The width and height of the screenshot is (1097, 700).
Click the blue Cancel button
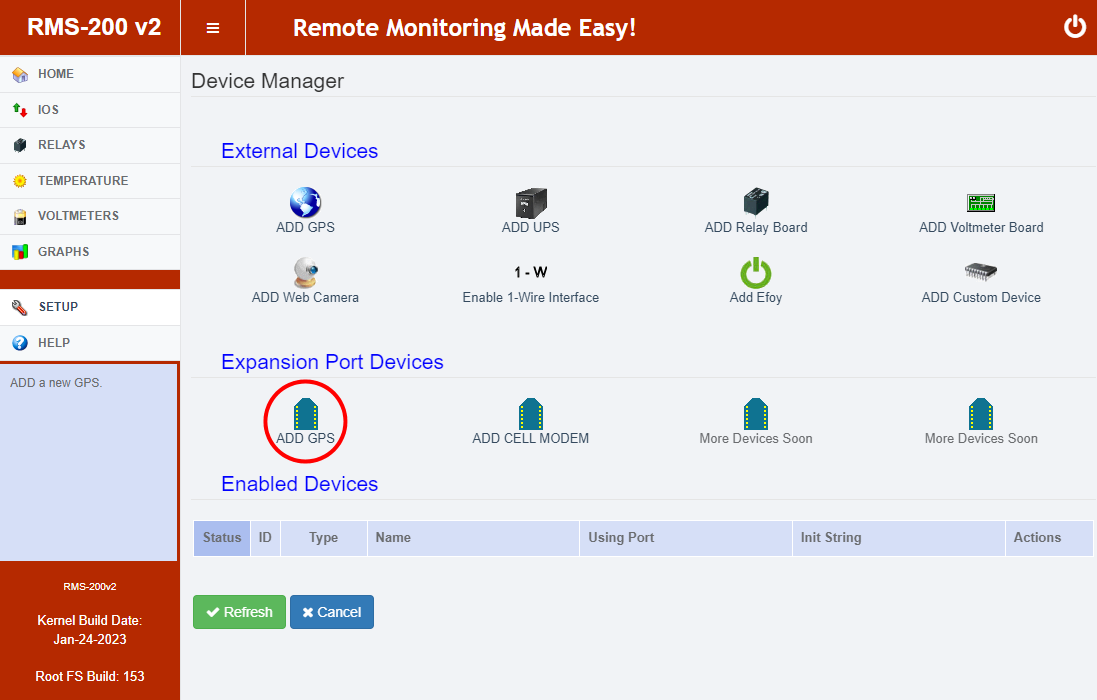click(332, 612)
